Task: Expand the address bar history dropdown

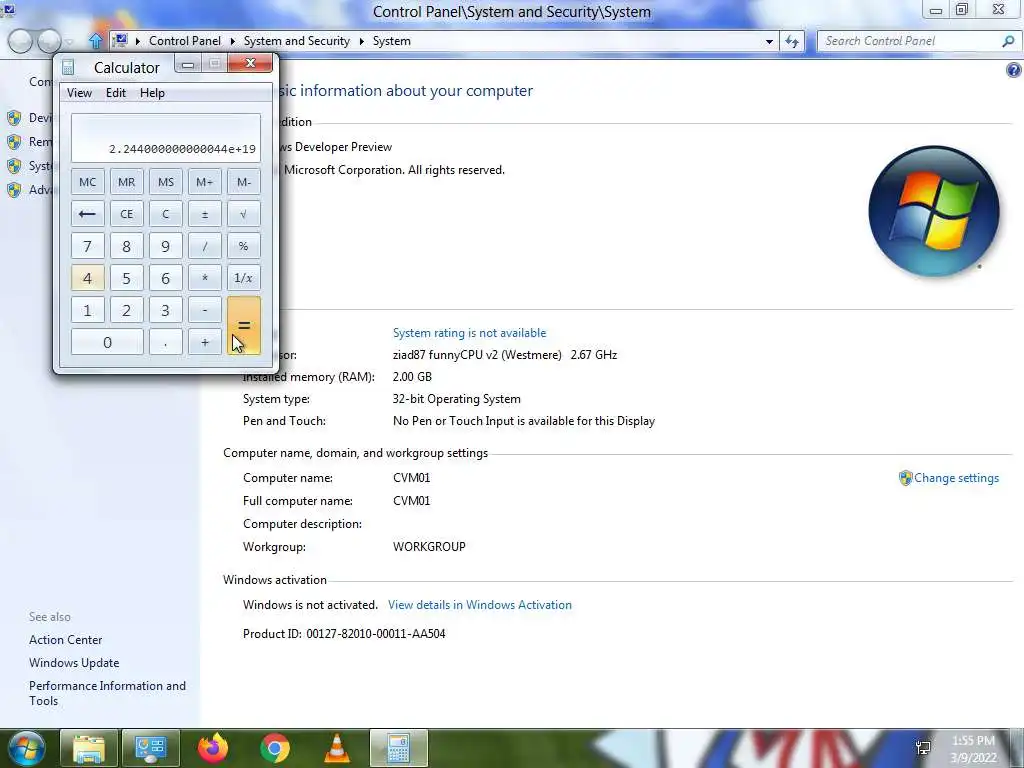Action: [x=769, y=41]
